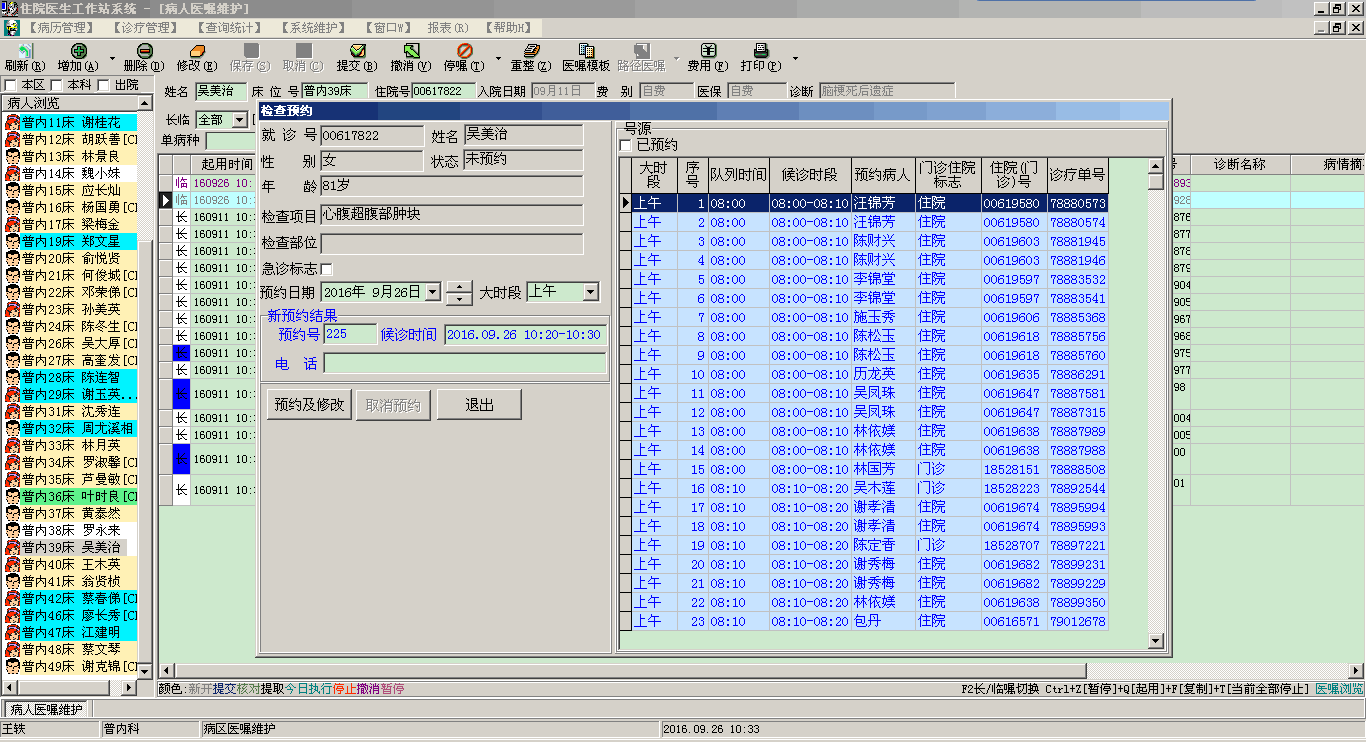Click the 电话 phone input field
The image size is (1366, 742).
[465, 363]
